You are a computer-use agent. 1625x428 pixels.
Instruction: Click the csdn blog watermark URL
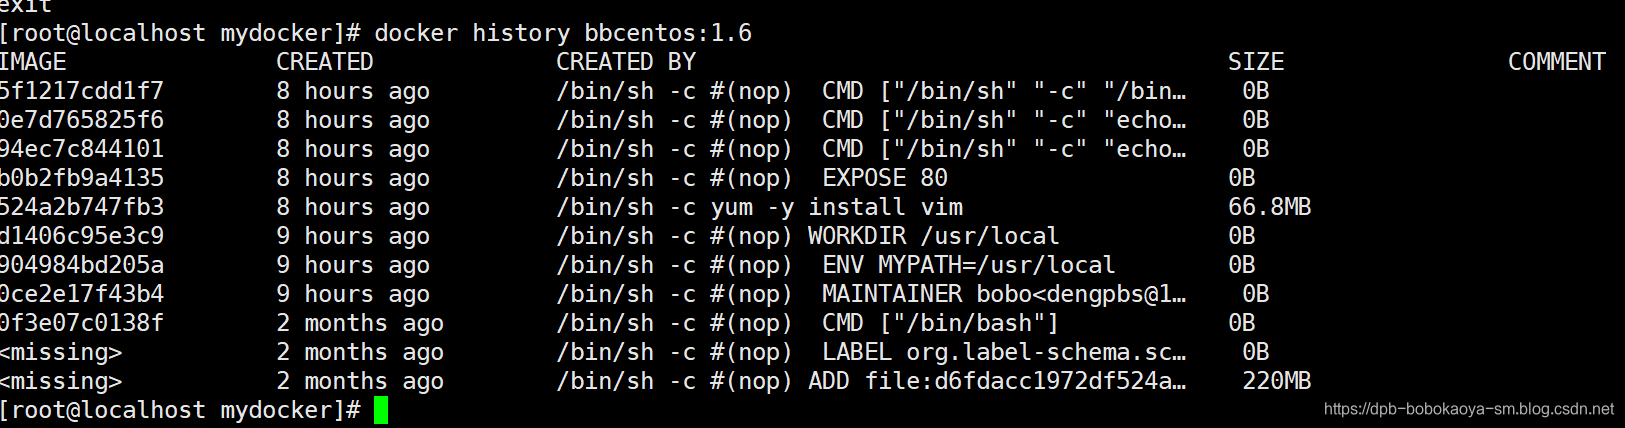(x=1468, y=409)
